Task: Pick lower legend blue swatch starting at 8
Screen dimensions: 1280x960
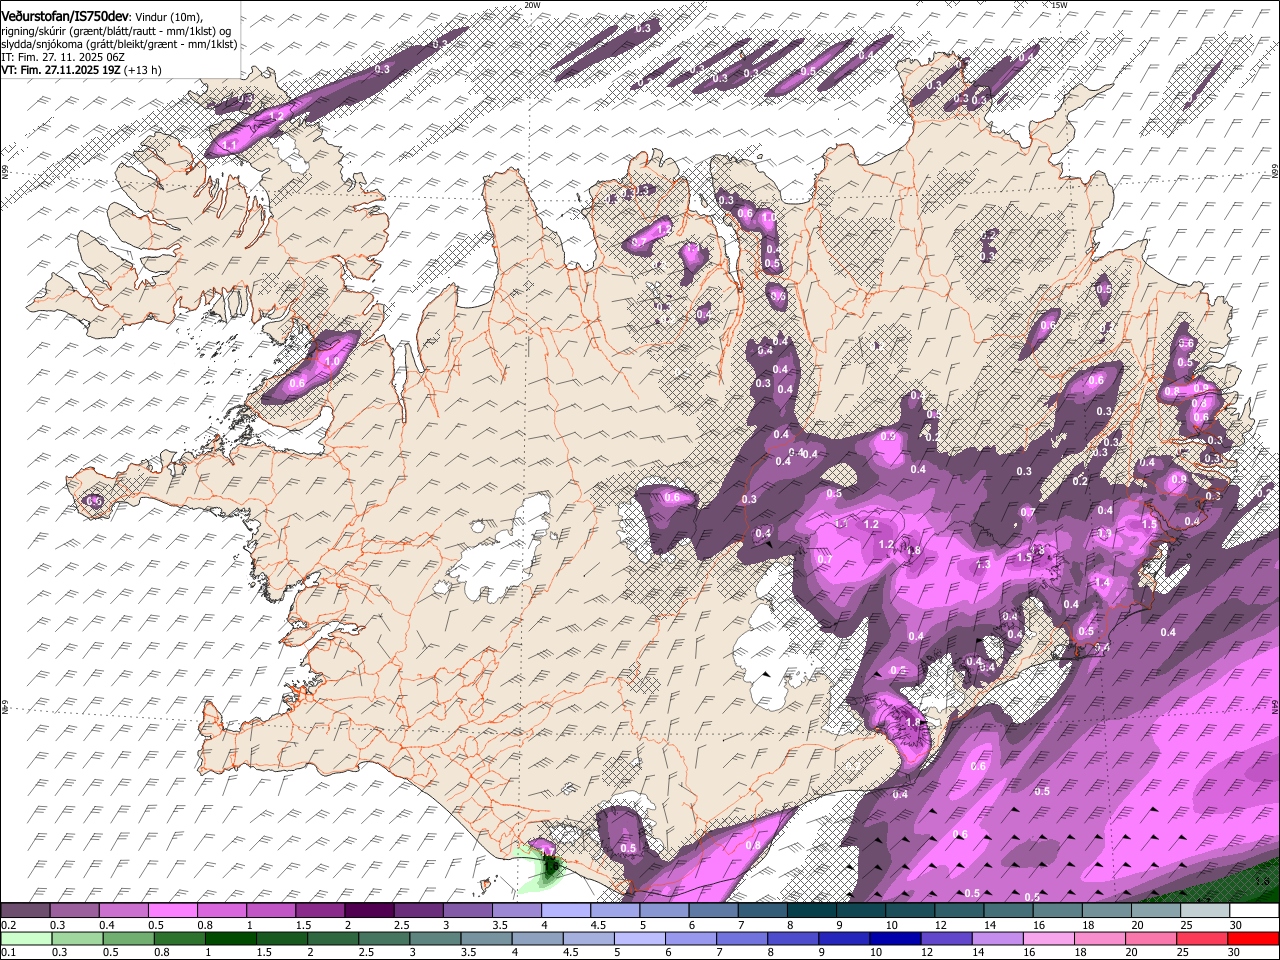Action: click(x=793, y=938)
